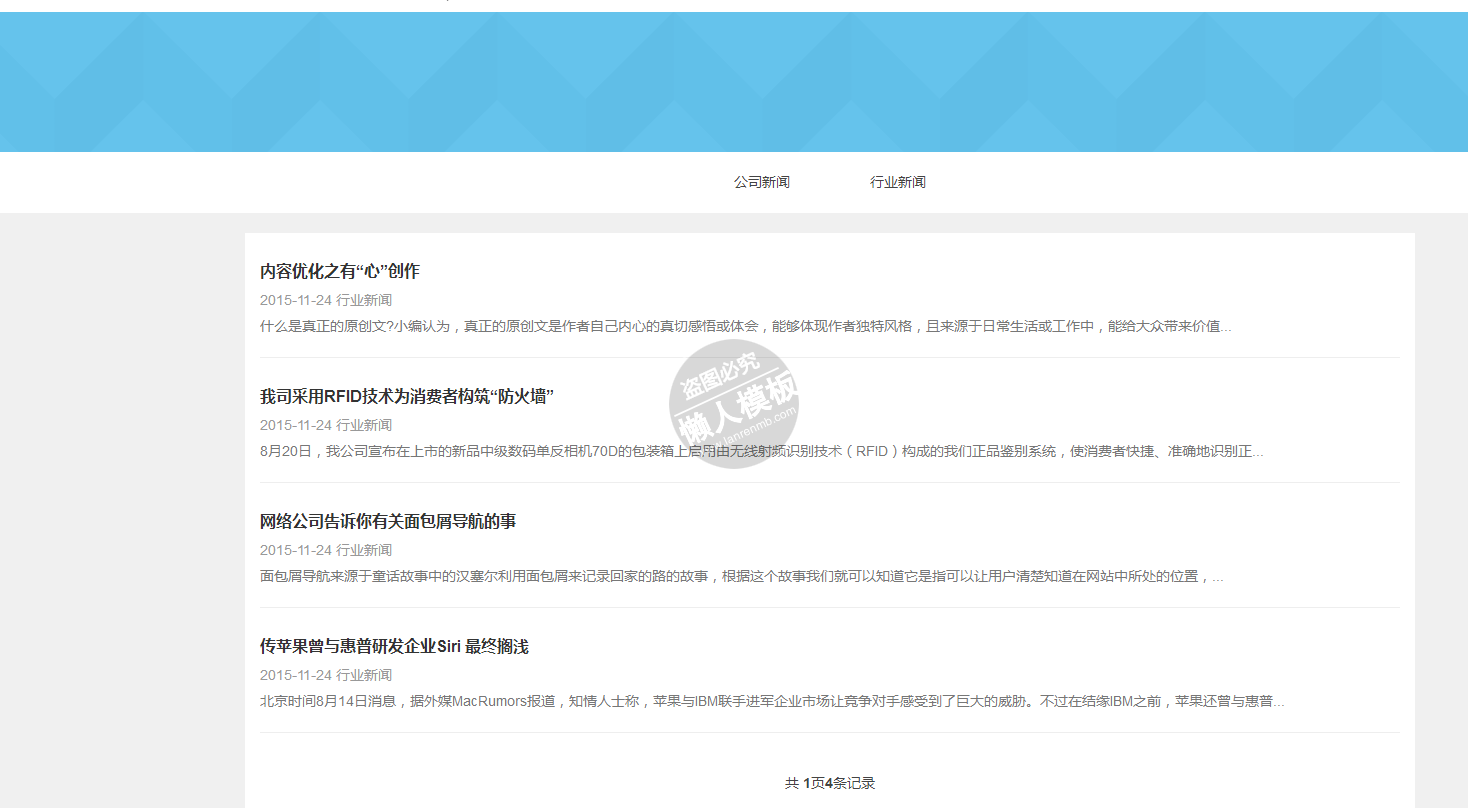
Task: Click the 2015-11-24 date under 内容优化 article
Action: point(295,300)
